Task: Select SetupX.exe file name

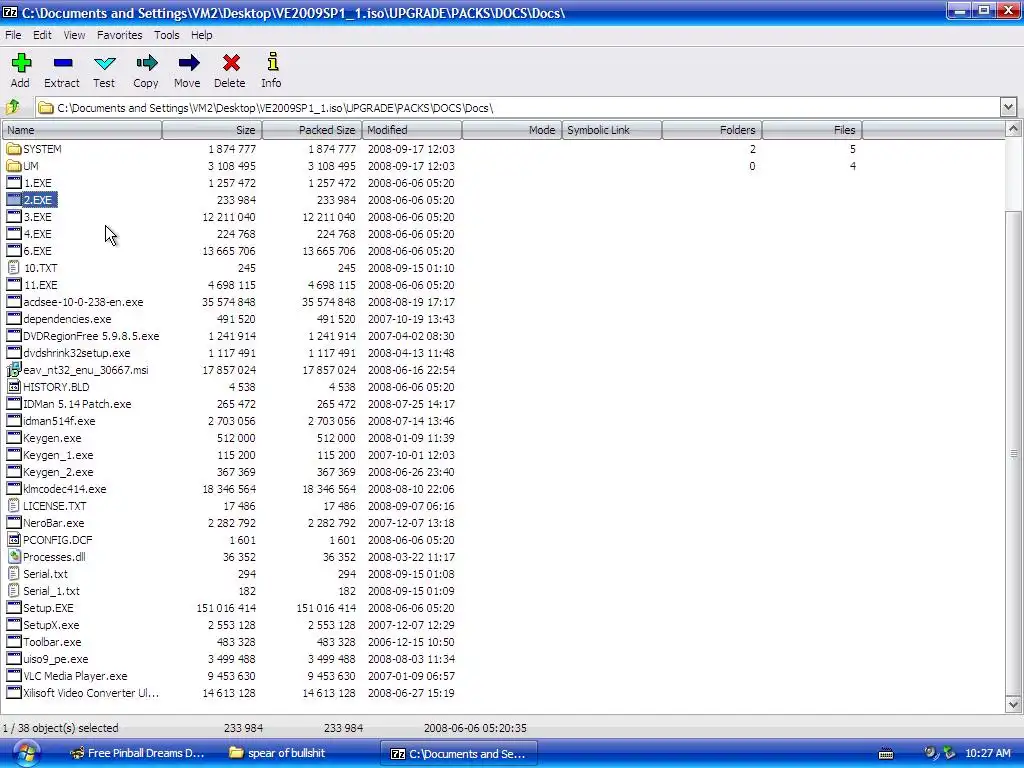Action: pos(51,624)
